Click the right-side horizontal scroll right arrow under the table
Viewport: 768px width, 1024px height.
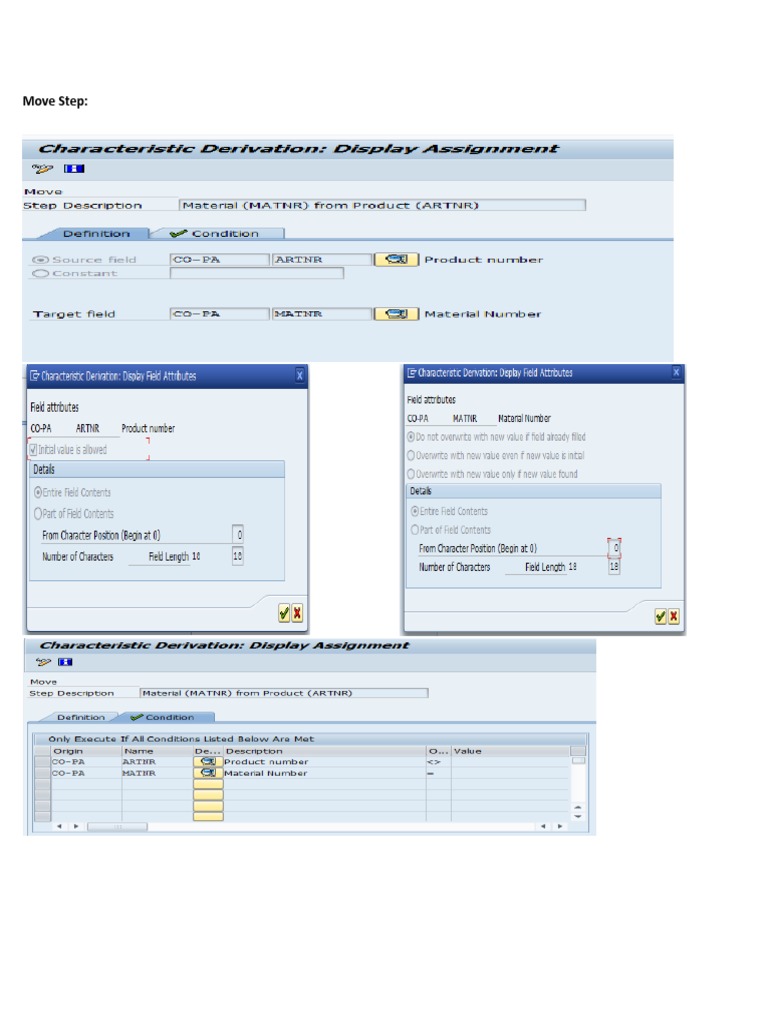click(x=560, y=827)
